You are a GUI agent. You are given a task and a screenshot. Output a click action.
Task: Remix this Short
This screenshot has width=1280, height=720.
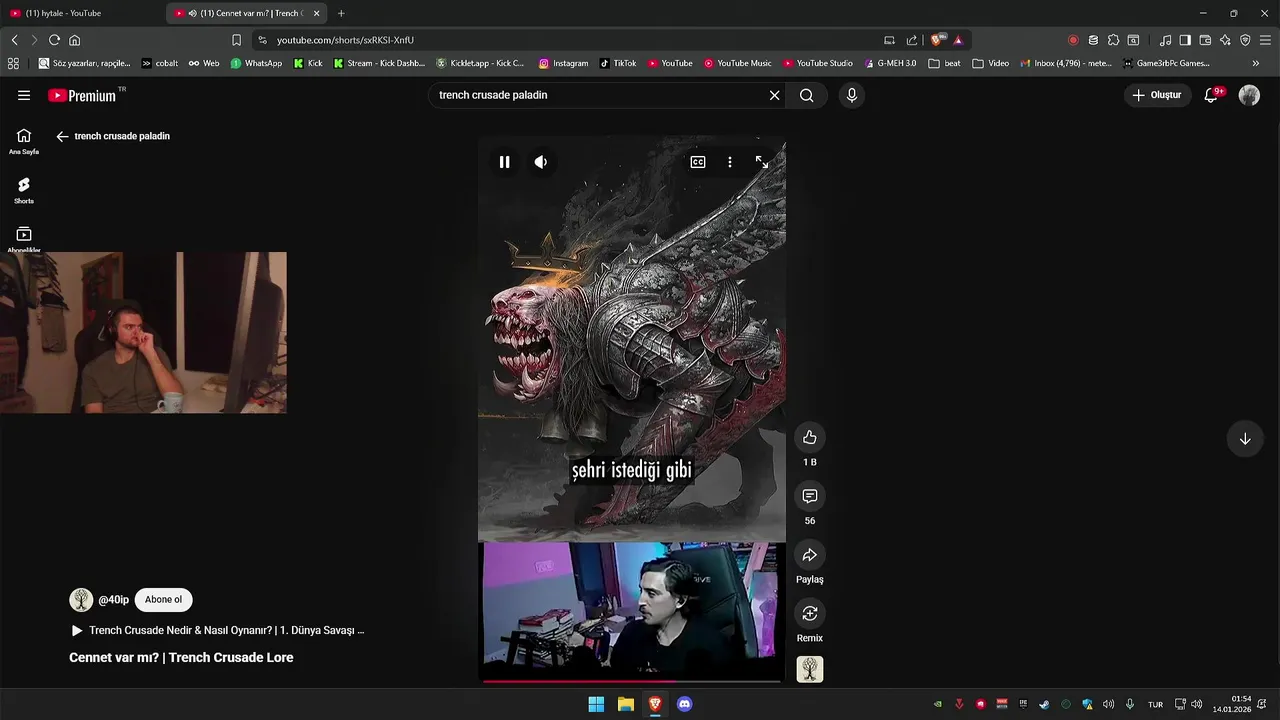pos(810,613)
